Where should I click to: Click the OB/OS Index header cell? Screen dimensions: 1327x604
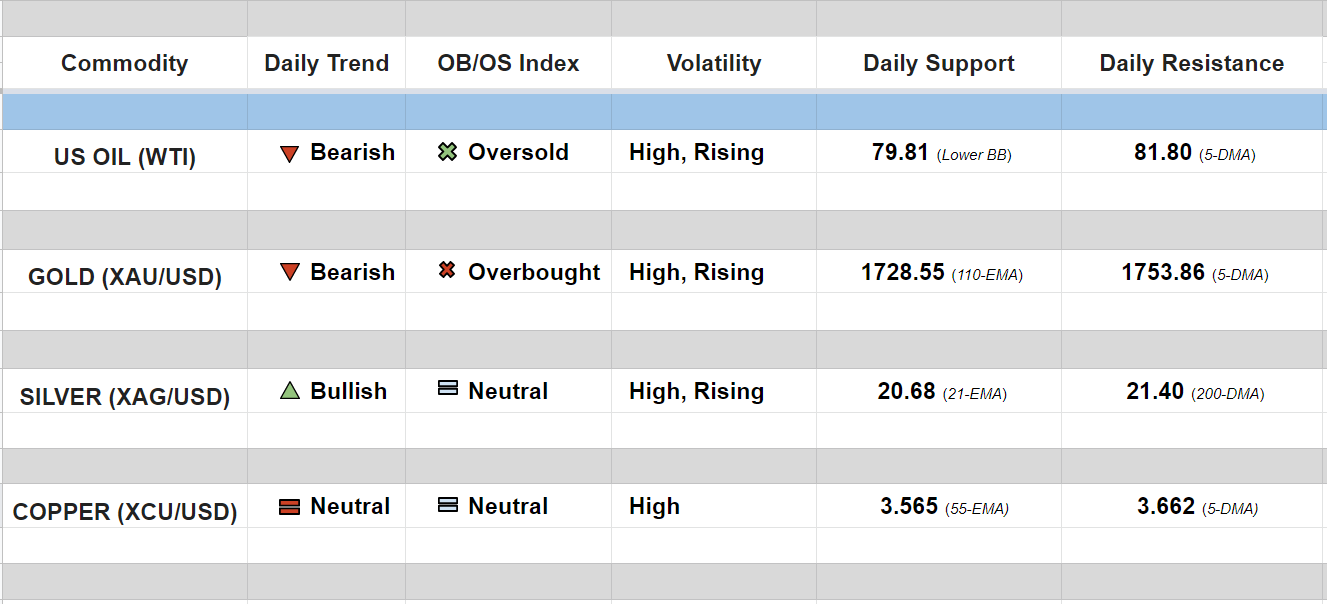coord(508,63)
